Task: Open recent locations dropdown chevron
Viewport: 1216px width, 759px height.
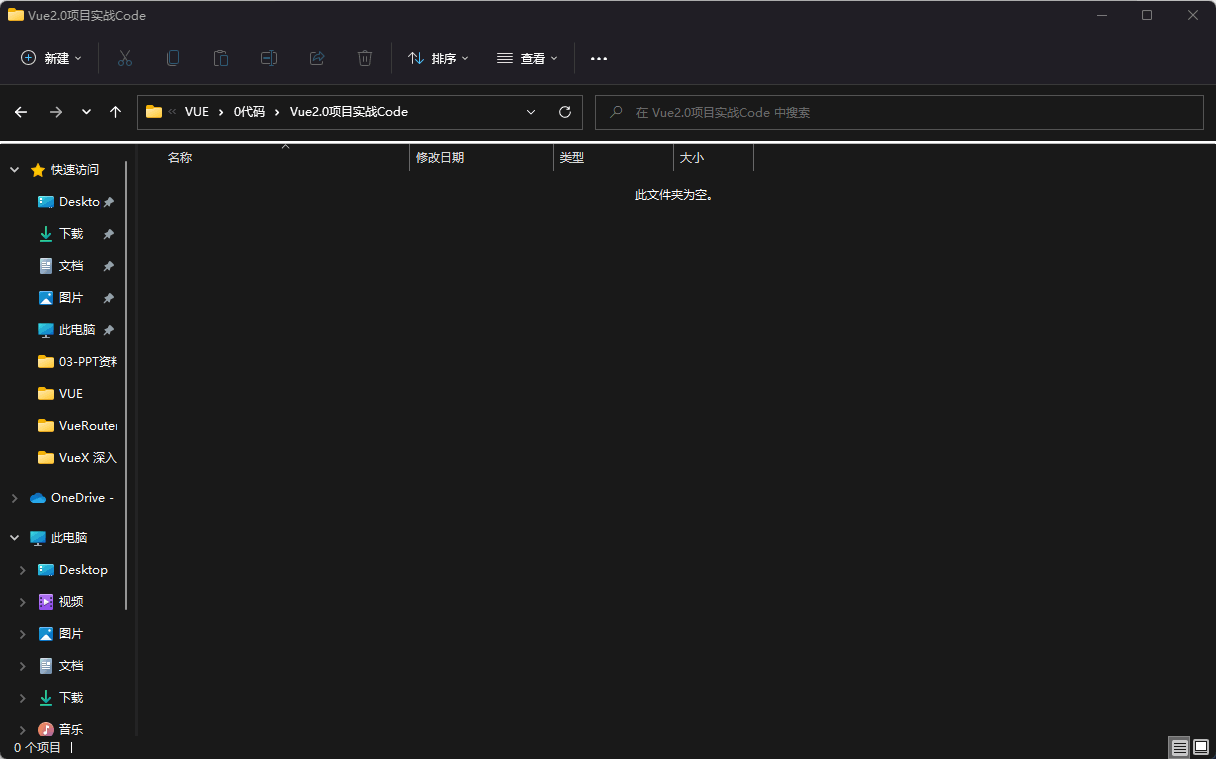Action: (x=87, y=112)
